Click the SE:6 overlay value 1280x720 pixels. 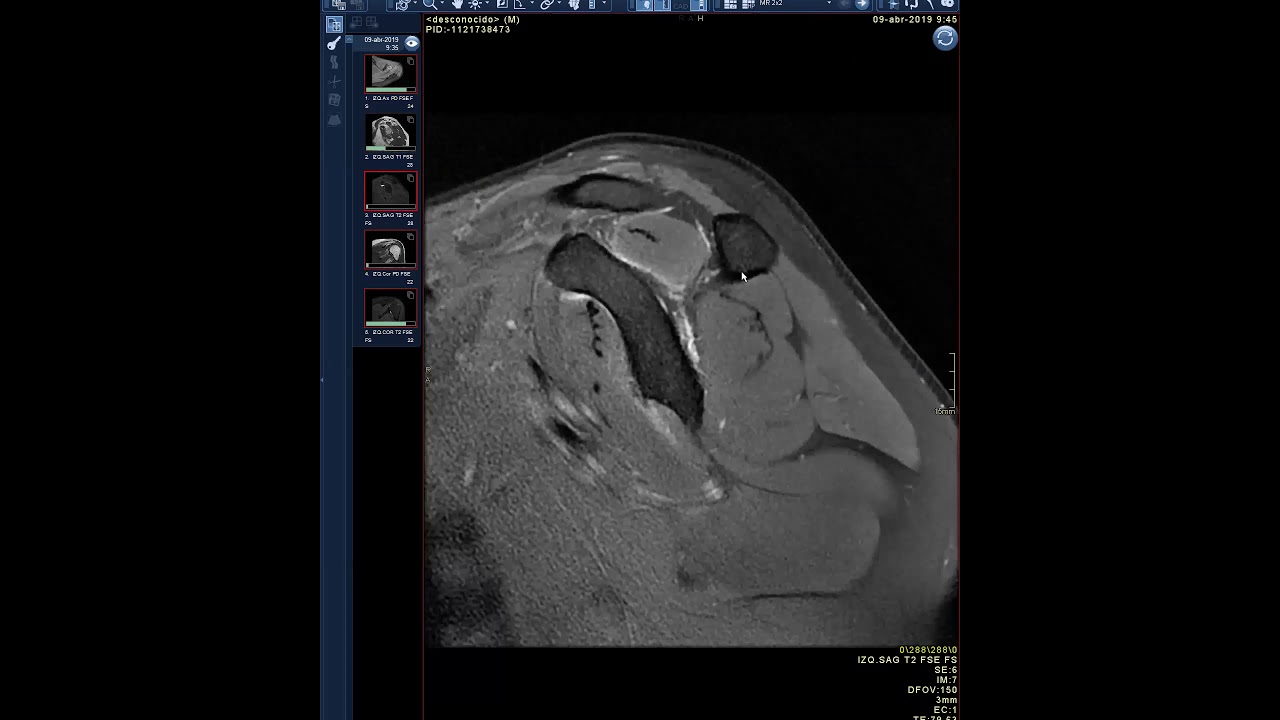[945, 670]
